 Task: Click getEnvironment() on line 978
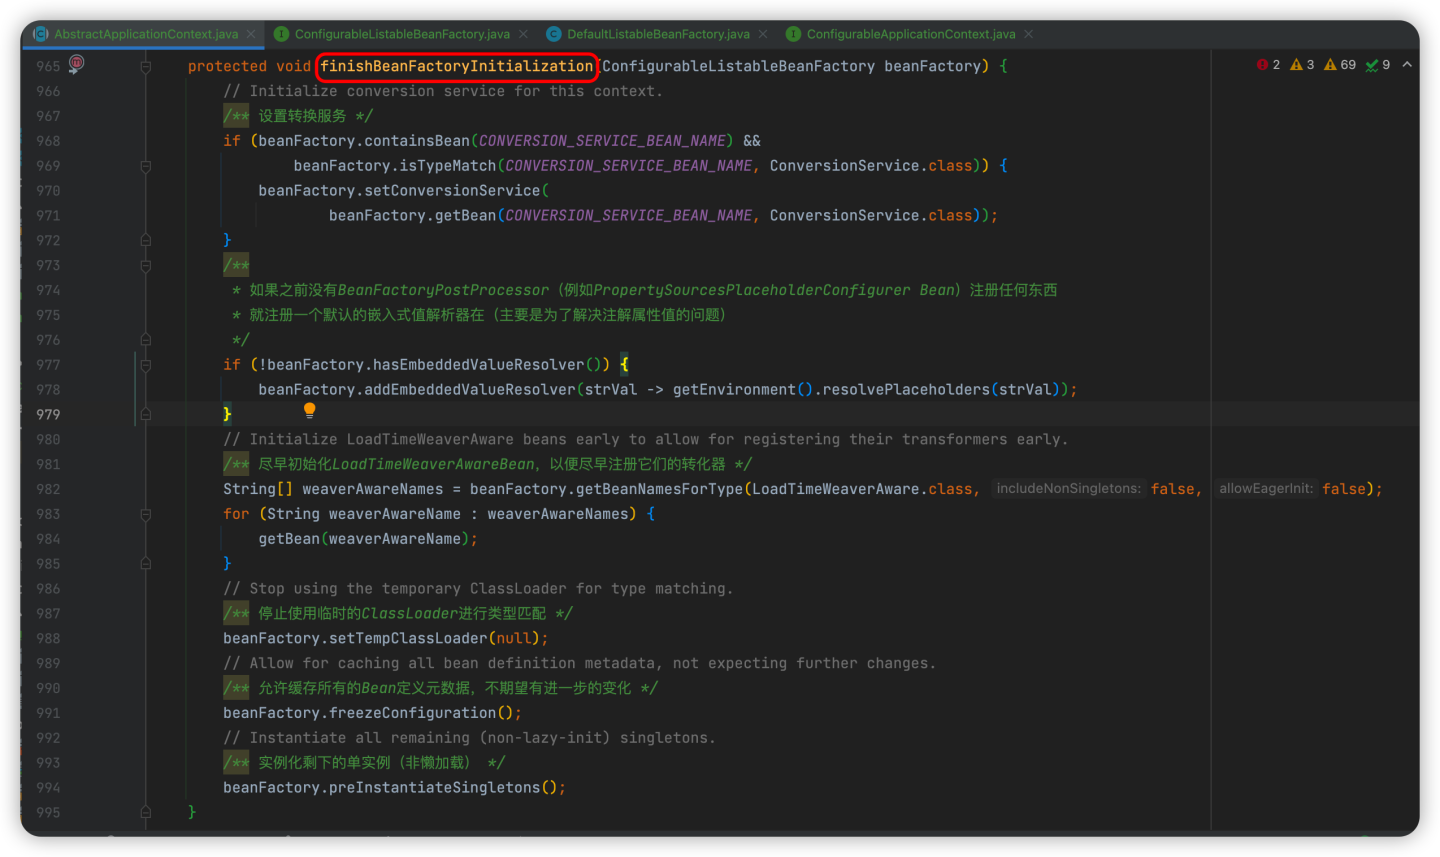coord(743,390)
